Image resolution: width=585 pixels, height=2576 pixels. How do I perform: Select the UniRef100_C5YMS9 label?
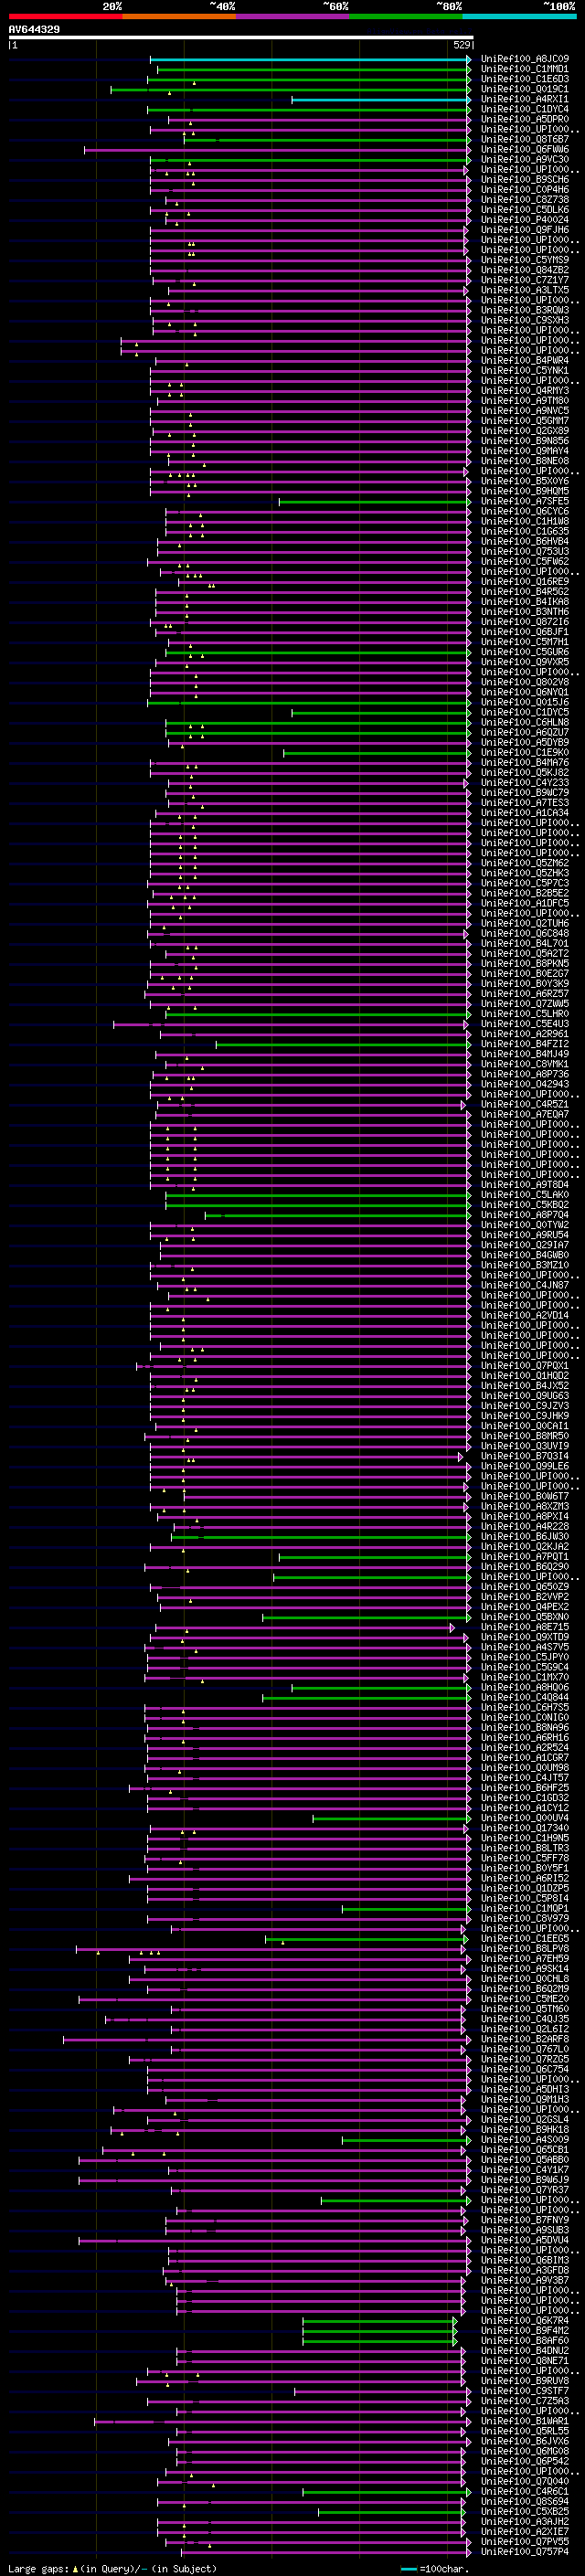point(524,260)
